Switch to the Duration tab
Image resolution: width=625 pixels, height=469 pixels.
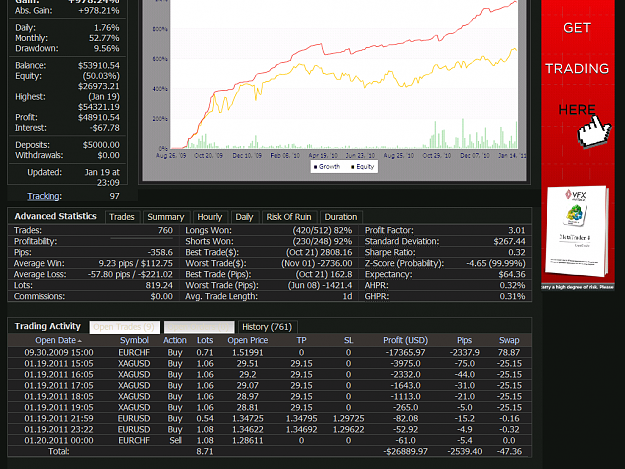coord(341,217)
